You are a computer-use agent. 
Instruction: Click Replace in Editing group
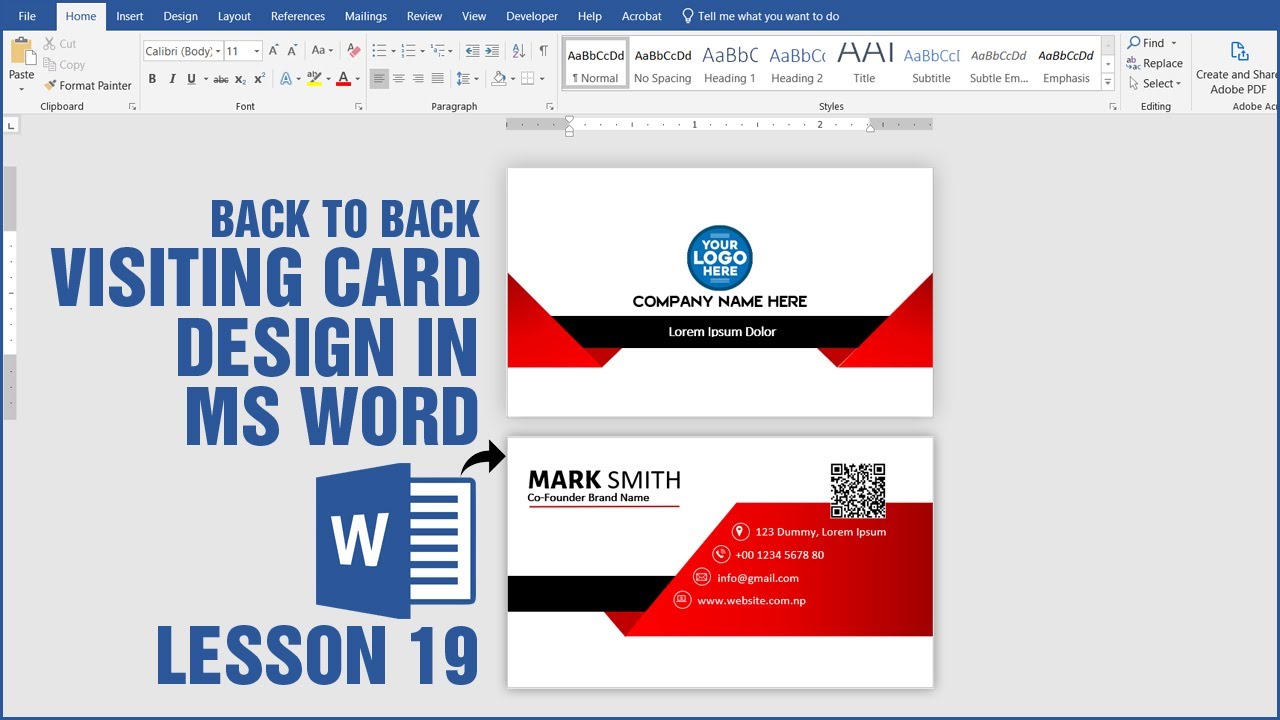pos(1155,63)
